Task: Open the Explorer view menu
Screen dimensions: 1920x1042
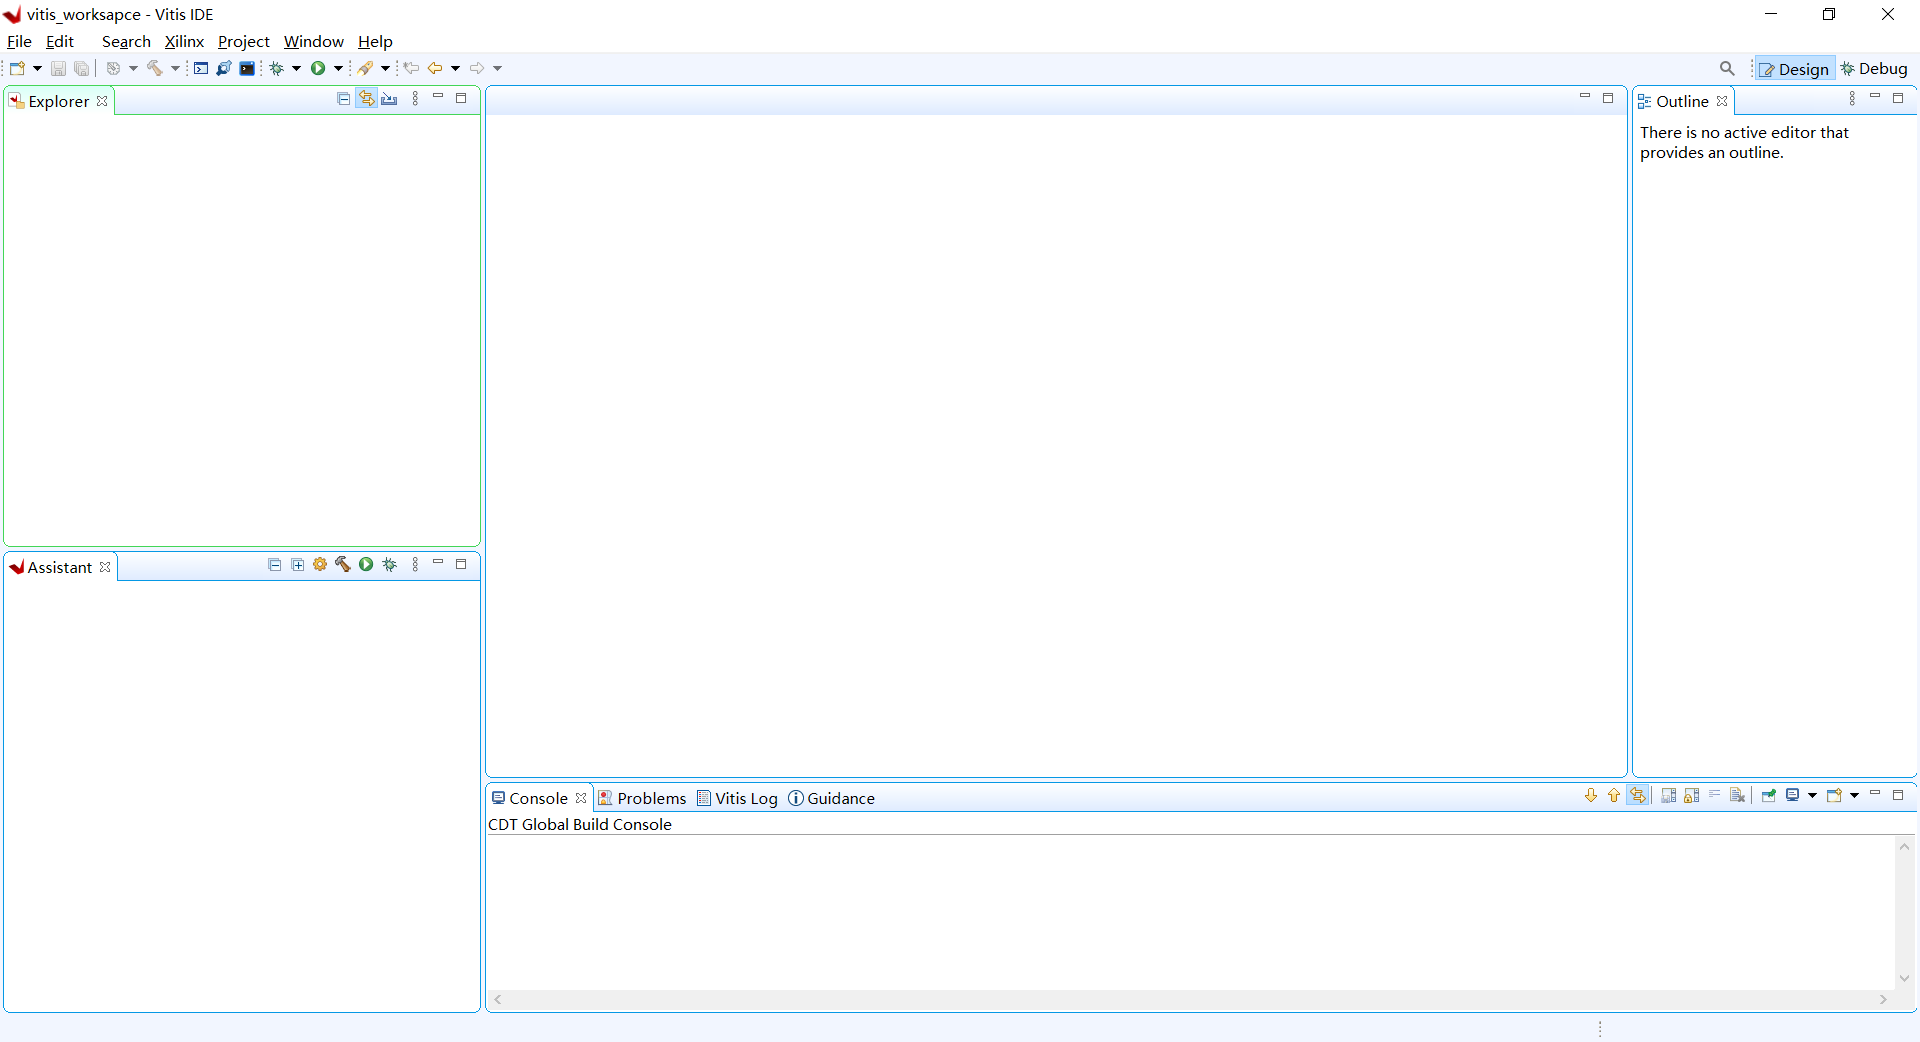Action: pyautogui.click(x=415, y=98)
